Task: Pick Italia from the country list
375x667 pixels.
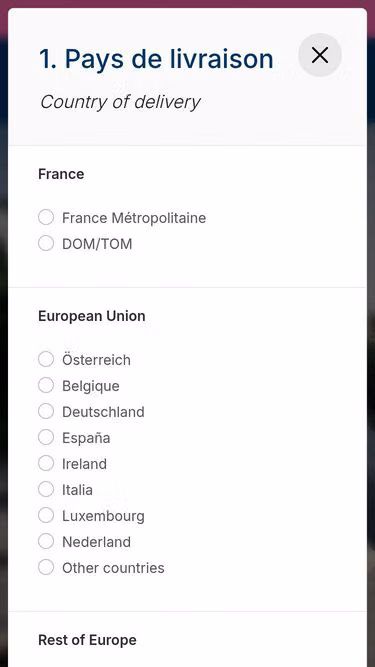Action: pyautogui.click(x=46, y=489)
